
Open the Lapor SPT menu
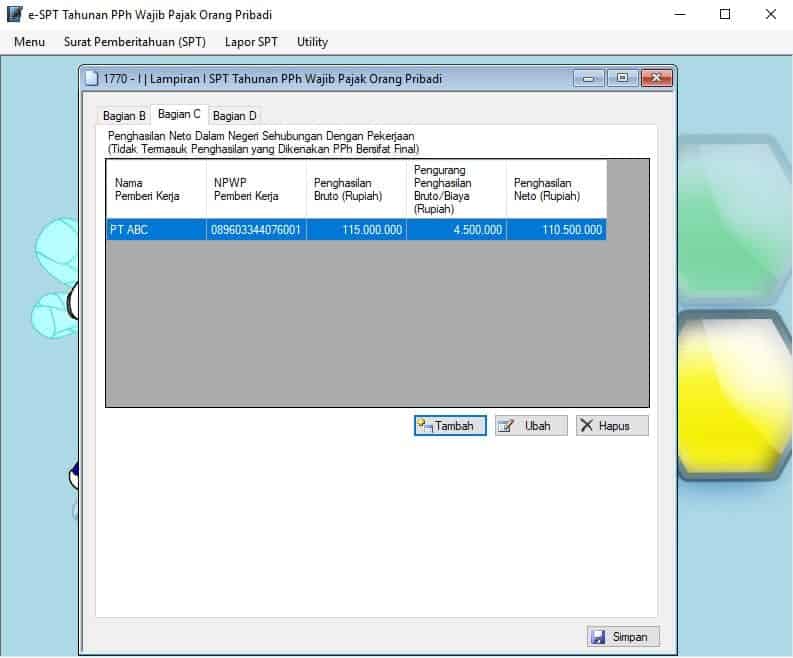(251, 42)
